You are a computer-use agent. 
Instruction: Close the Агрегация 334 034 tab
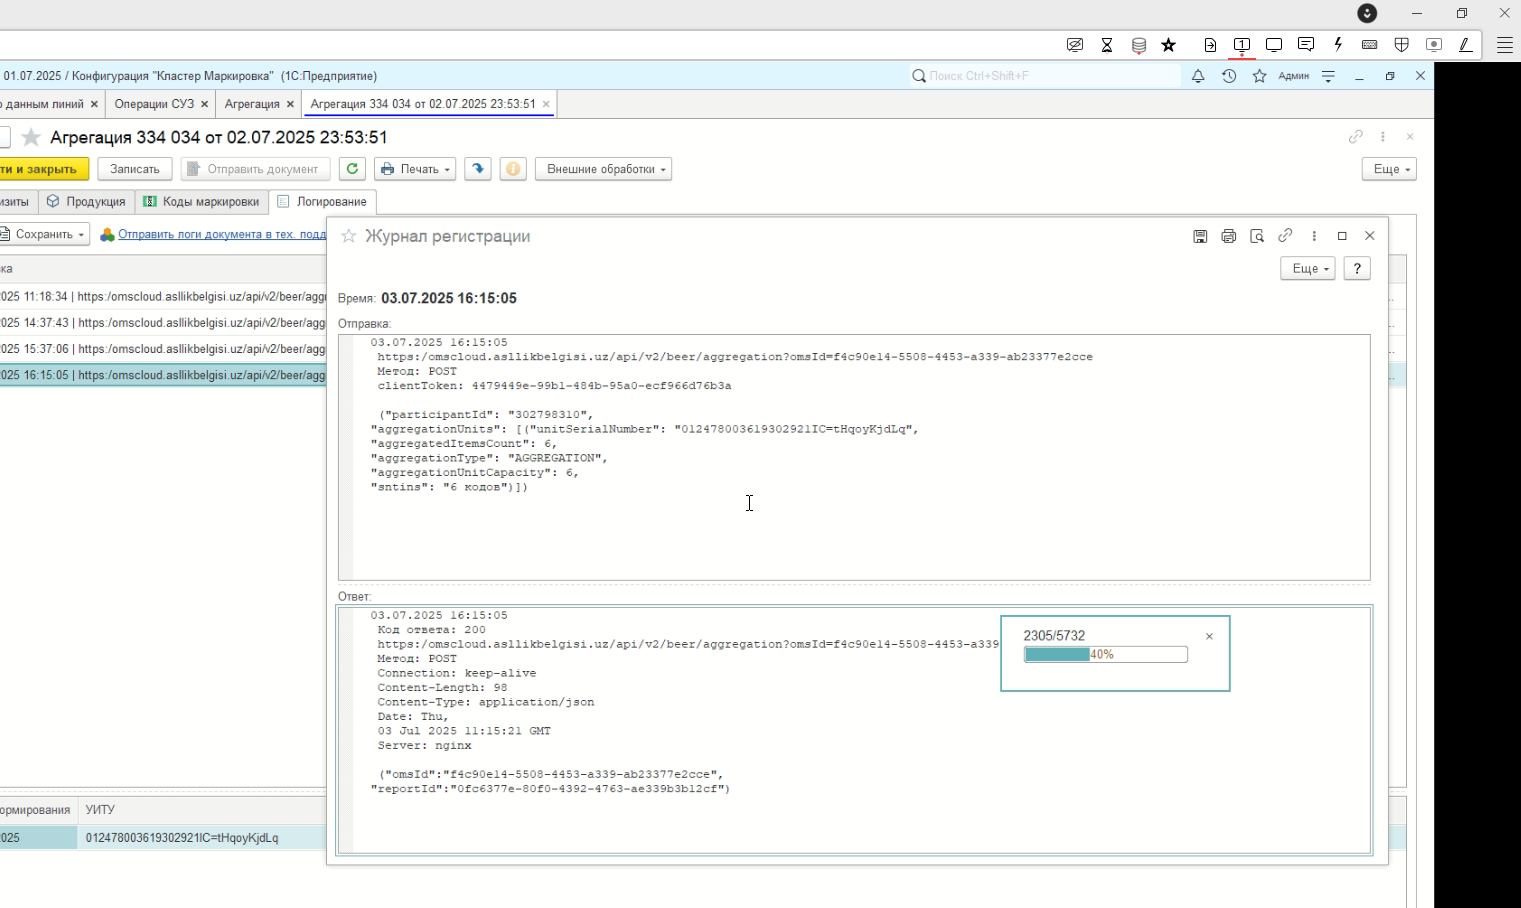coord(546,104)
